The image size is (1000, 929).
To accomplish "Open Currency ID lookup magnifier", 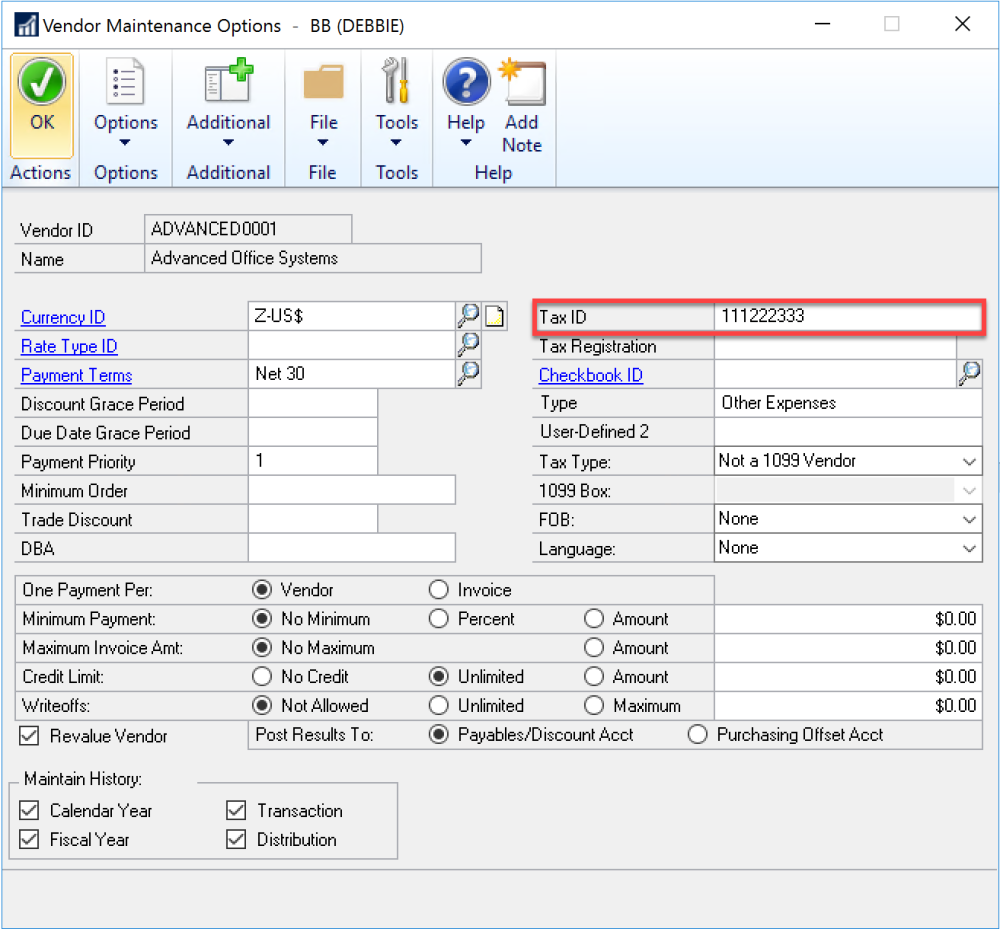I will (468, 317).
